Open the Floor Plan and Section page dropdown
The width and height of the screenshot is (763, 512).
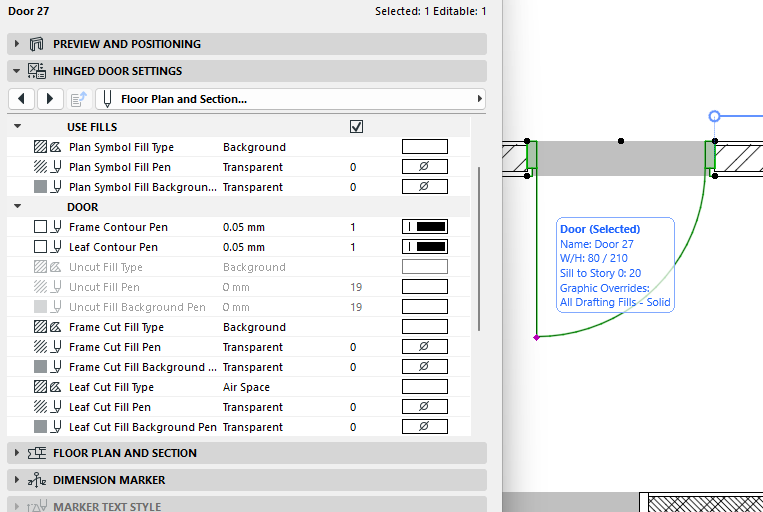point(291,99)
